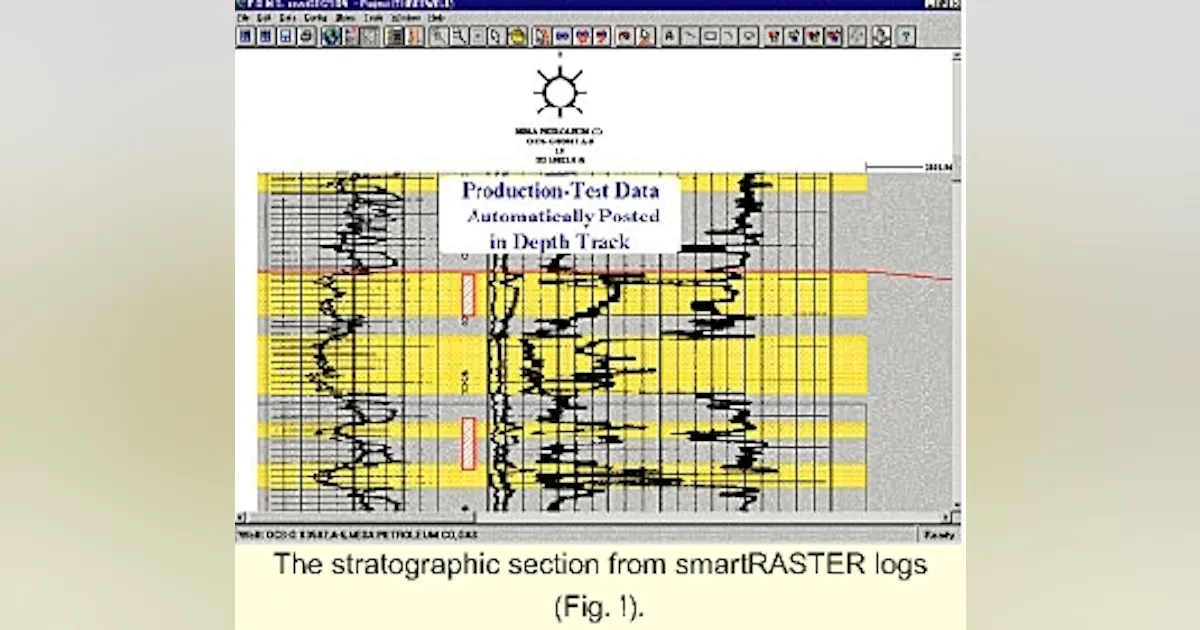Select the rectangle drawing tool
Image resolution: width=1200 pixels, height=630 pixels.
[x=709, y=36]
